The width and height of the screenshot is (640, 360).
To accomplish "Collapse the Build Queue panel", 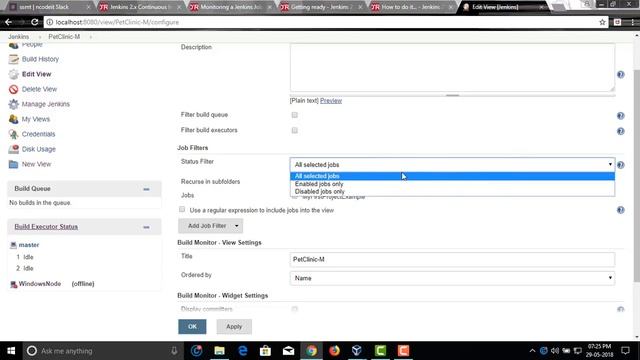I will [x=146, y=189].
